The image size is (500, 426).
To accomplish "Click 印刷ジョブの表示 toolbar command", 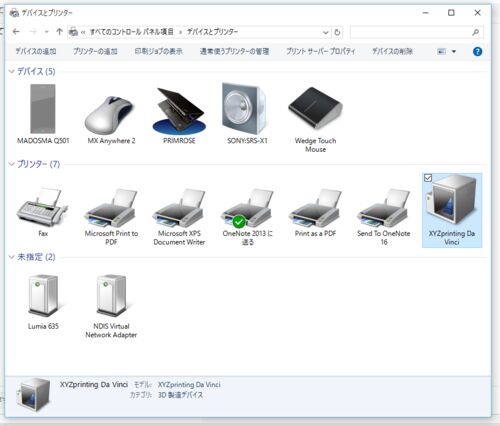I will (158, 51).
